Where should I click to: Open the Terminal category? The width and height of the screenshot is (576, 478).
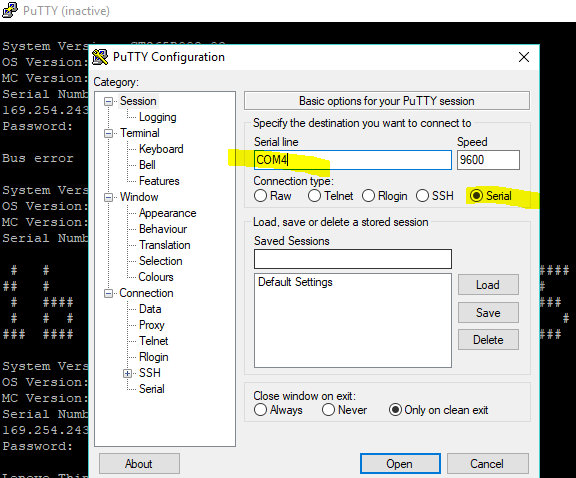tap(140, 133)
